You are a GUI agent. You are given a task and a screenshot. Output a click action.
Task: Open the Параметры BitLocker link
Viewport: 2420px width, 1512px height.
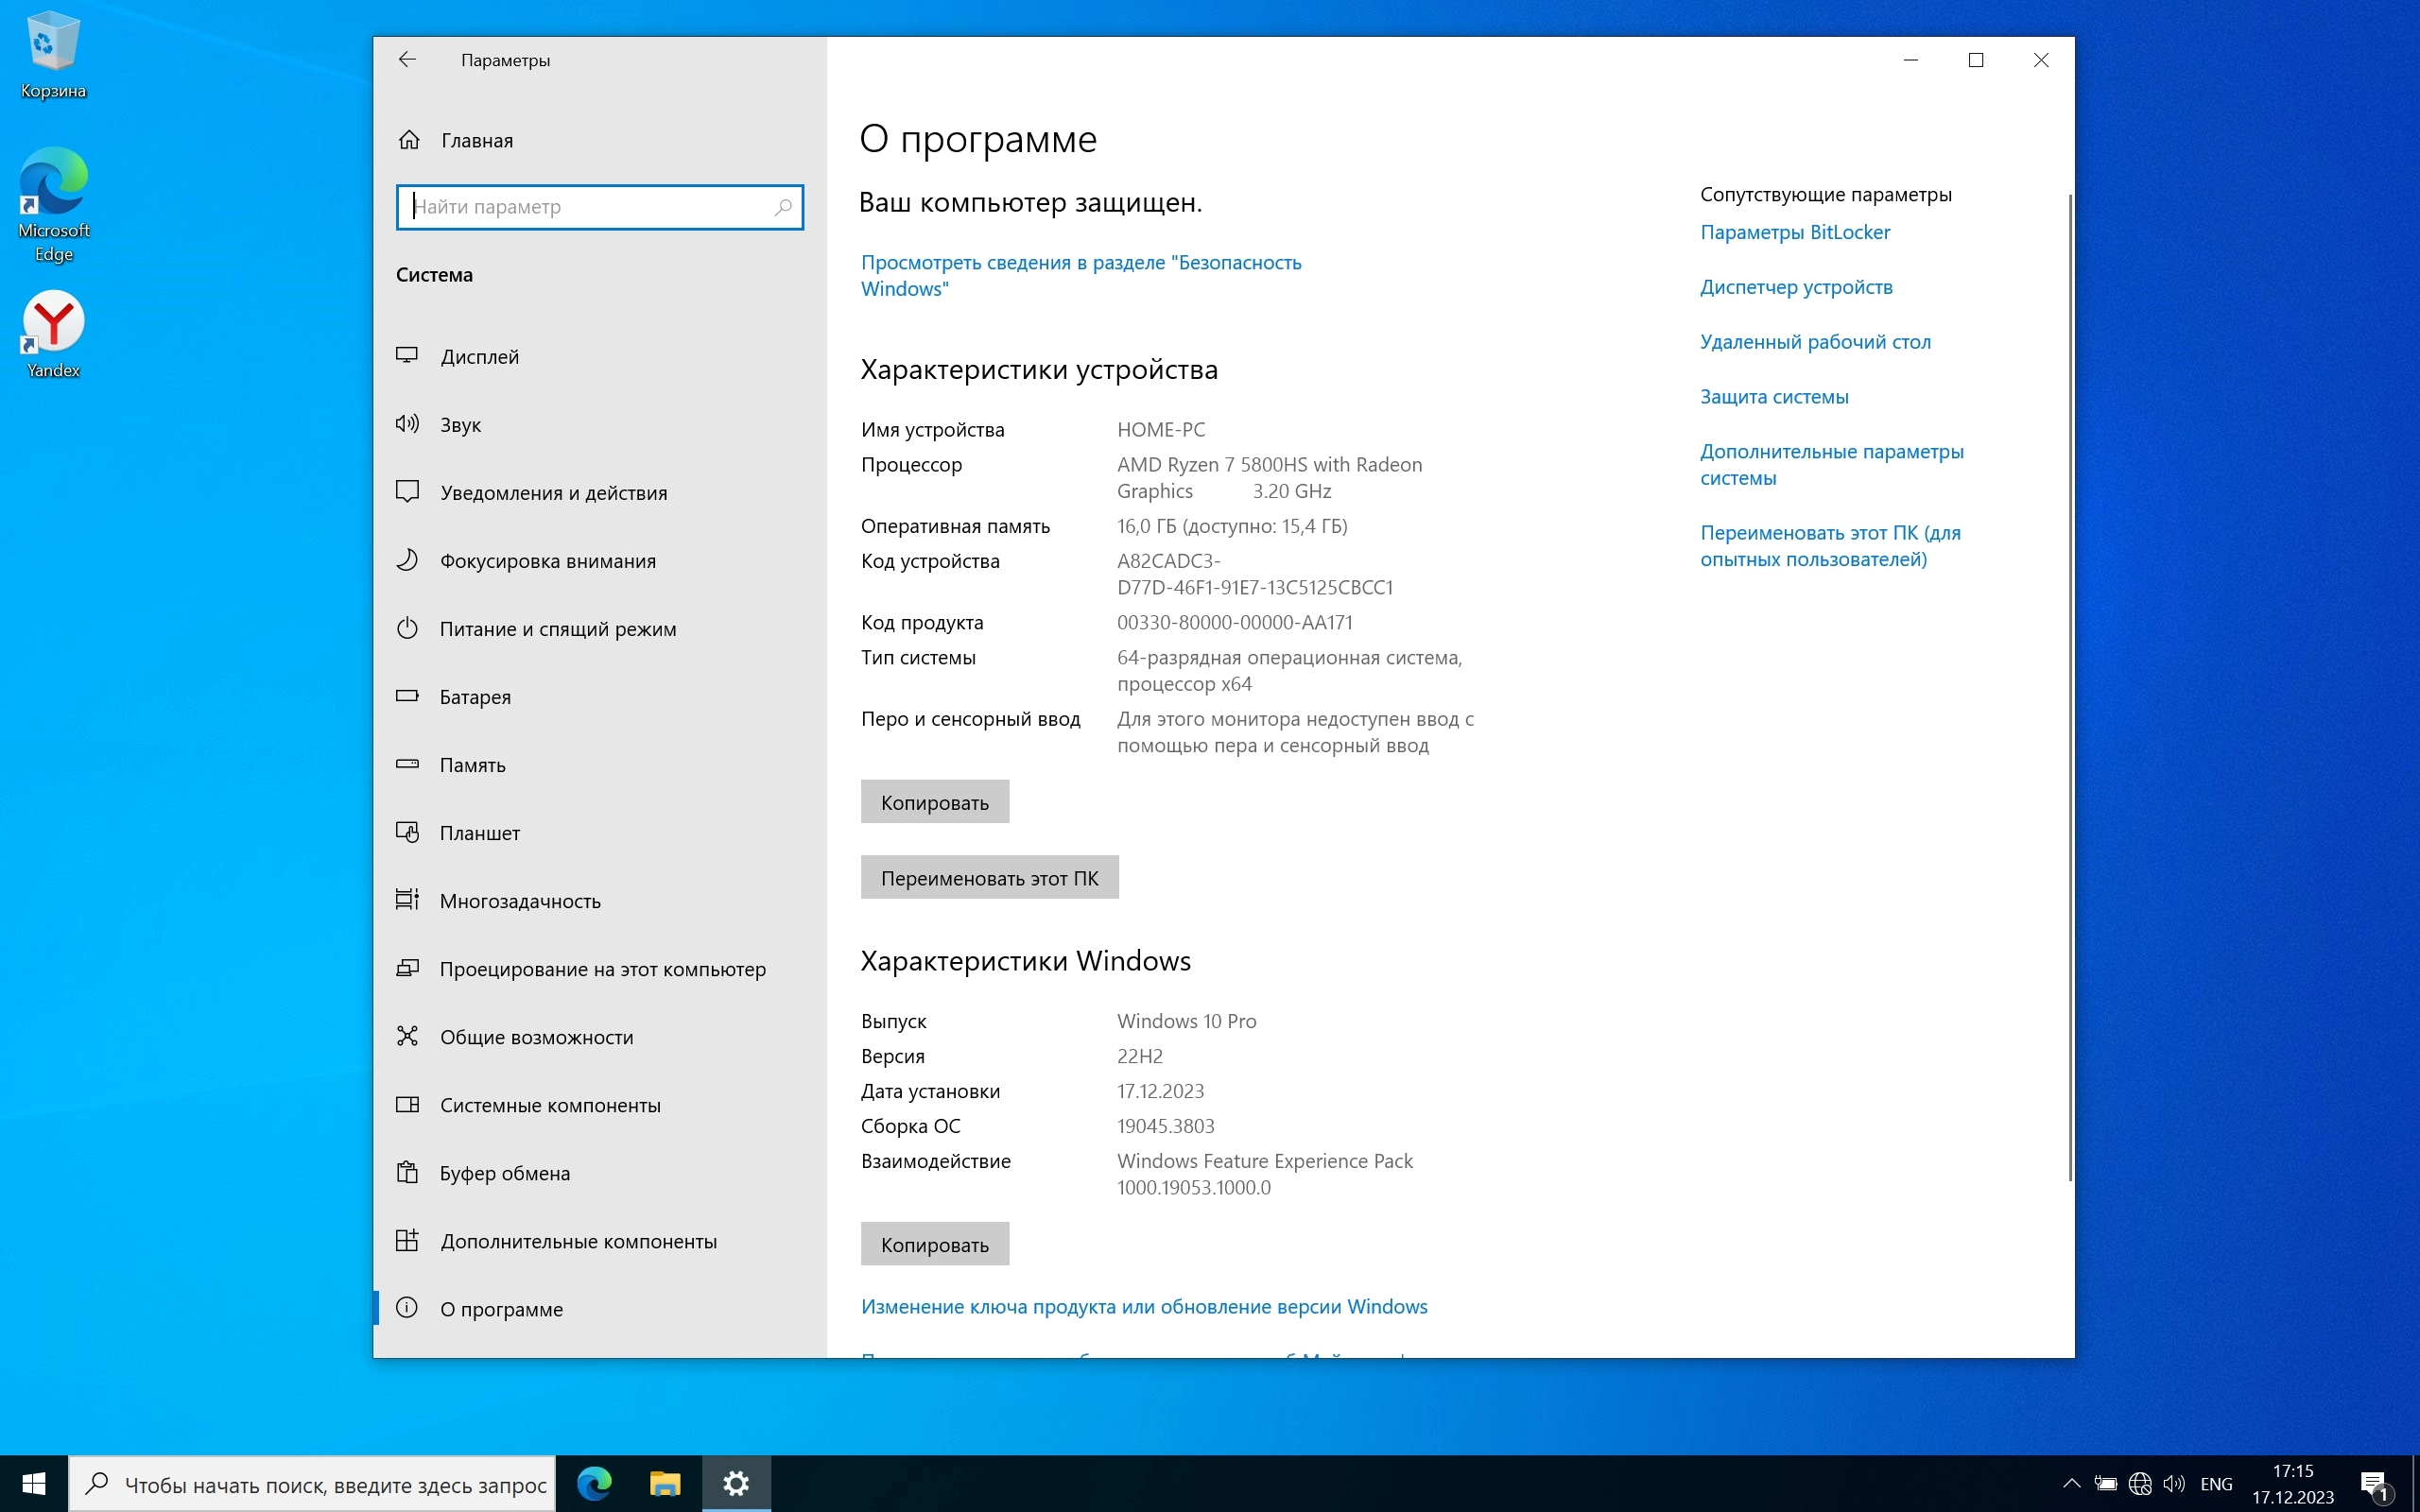pos(1795,232)
